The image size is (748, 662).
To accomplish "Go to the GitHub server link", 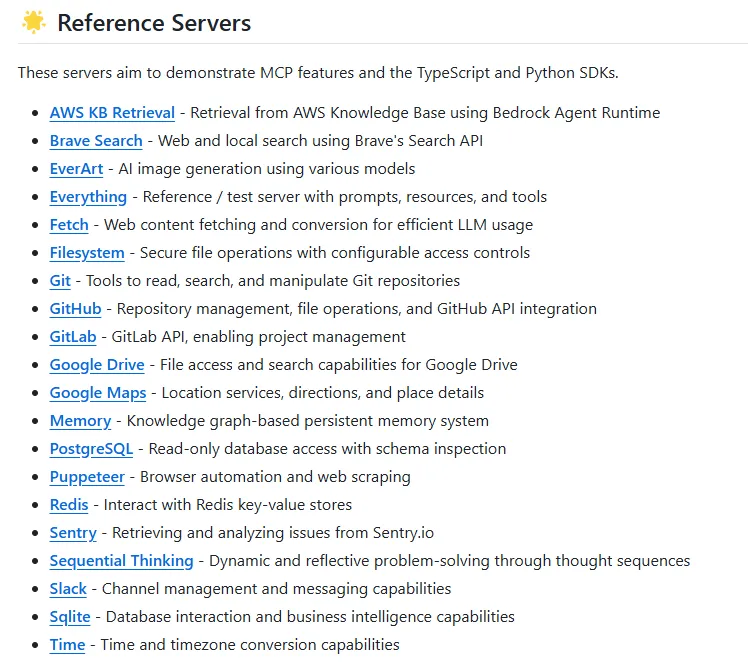I will pyautogui.click(x=75, y=309).
